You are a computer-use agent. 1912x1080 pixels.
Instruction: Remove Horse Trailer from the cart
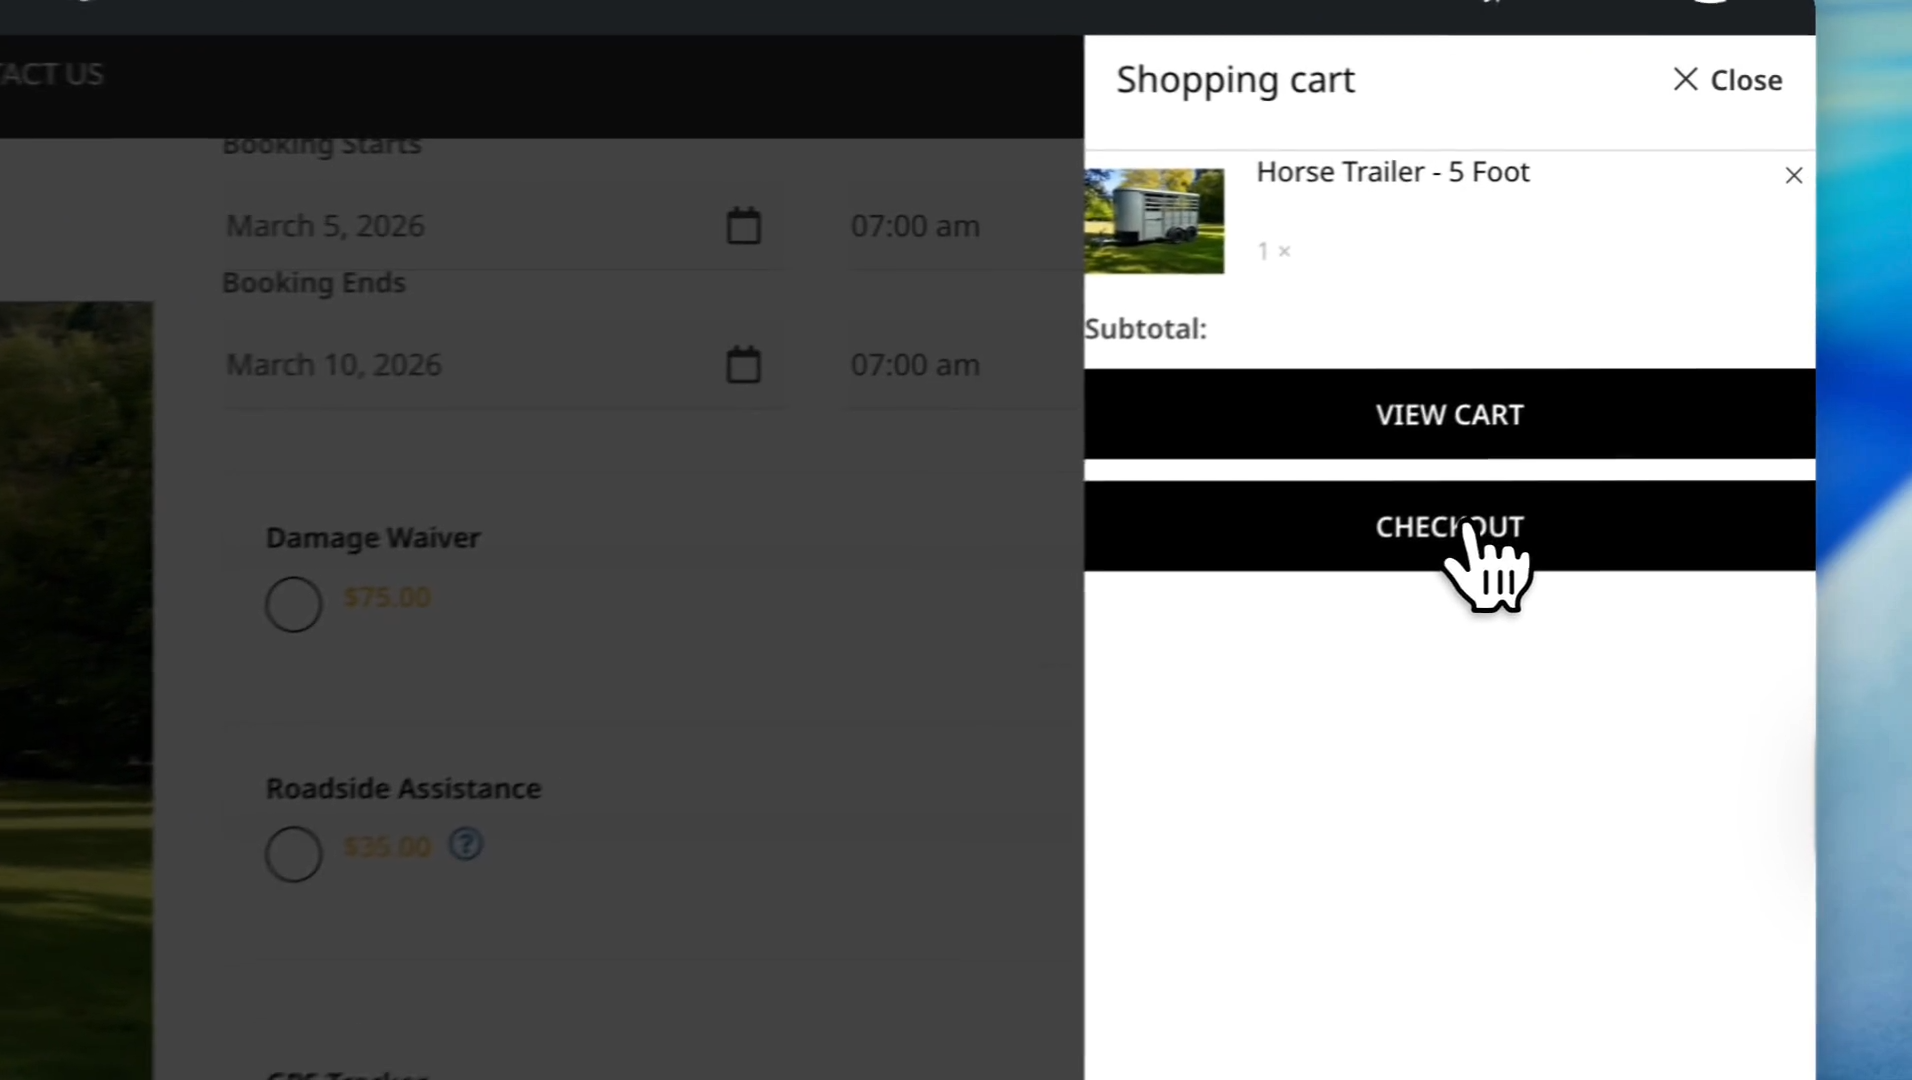coord(1793,176)
